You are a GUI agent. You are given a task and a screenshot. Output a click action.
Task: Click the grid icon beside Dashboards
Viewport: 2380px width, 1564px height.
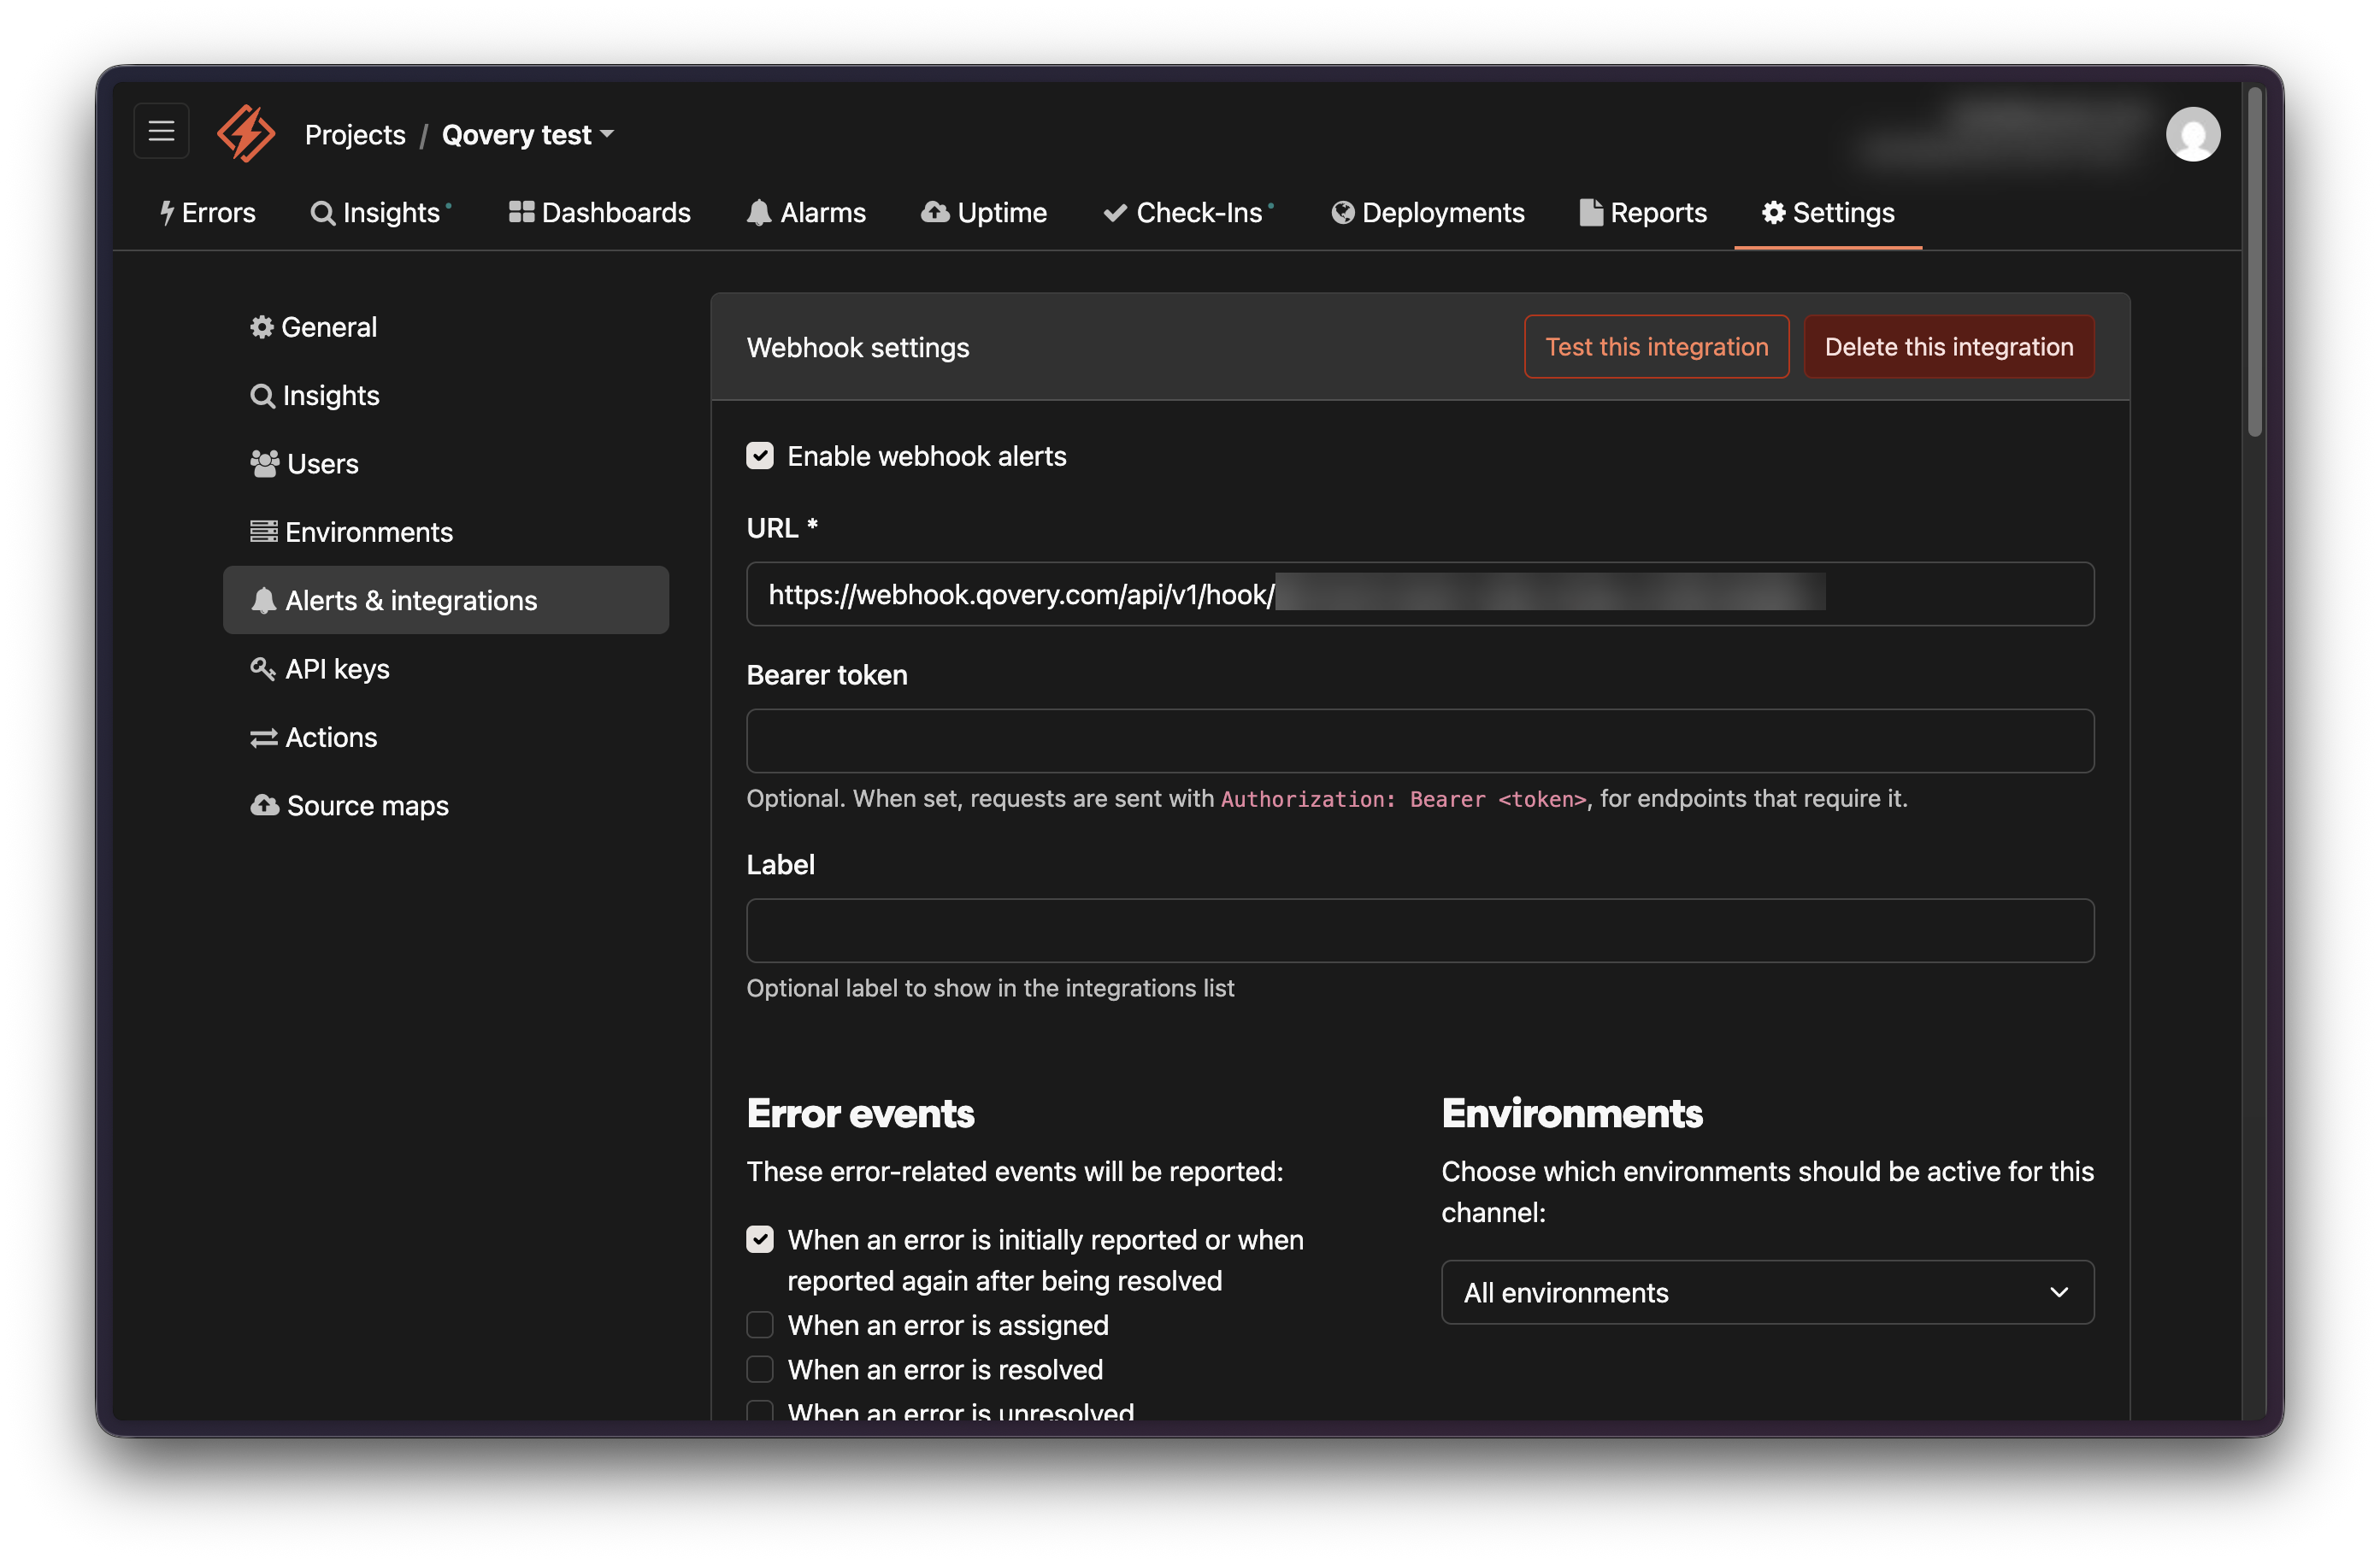(x=521, y=212)
